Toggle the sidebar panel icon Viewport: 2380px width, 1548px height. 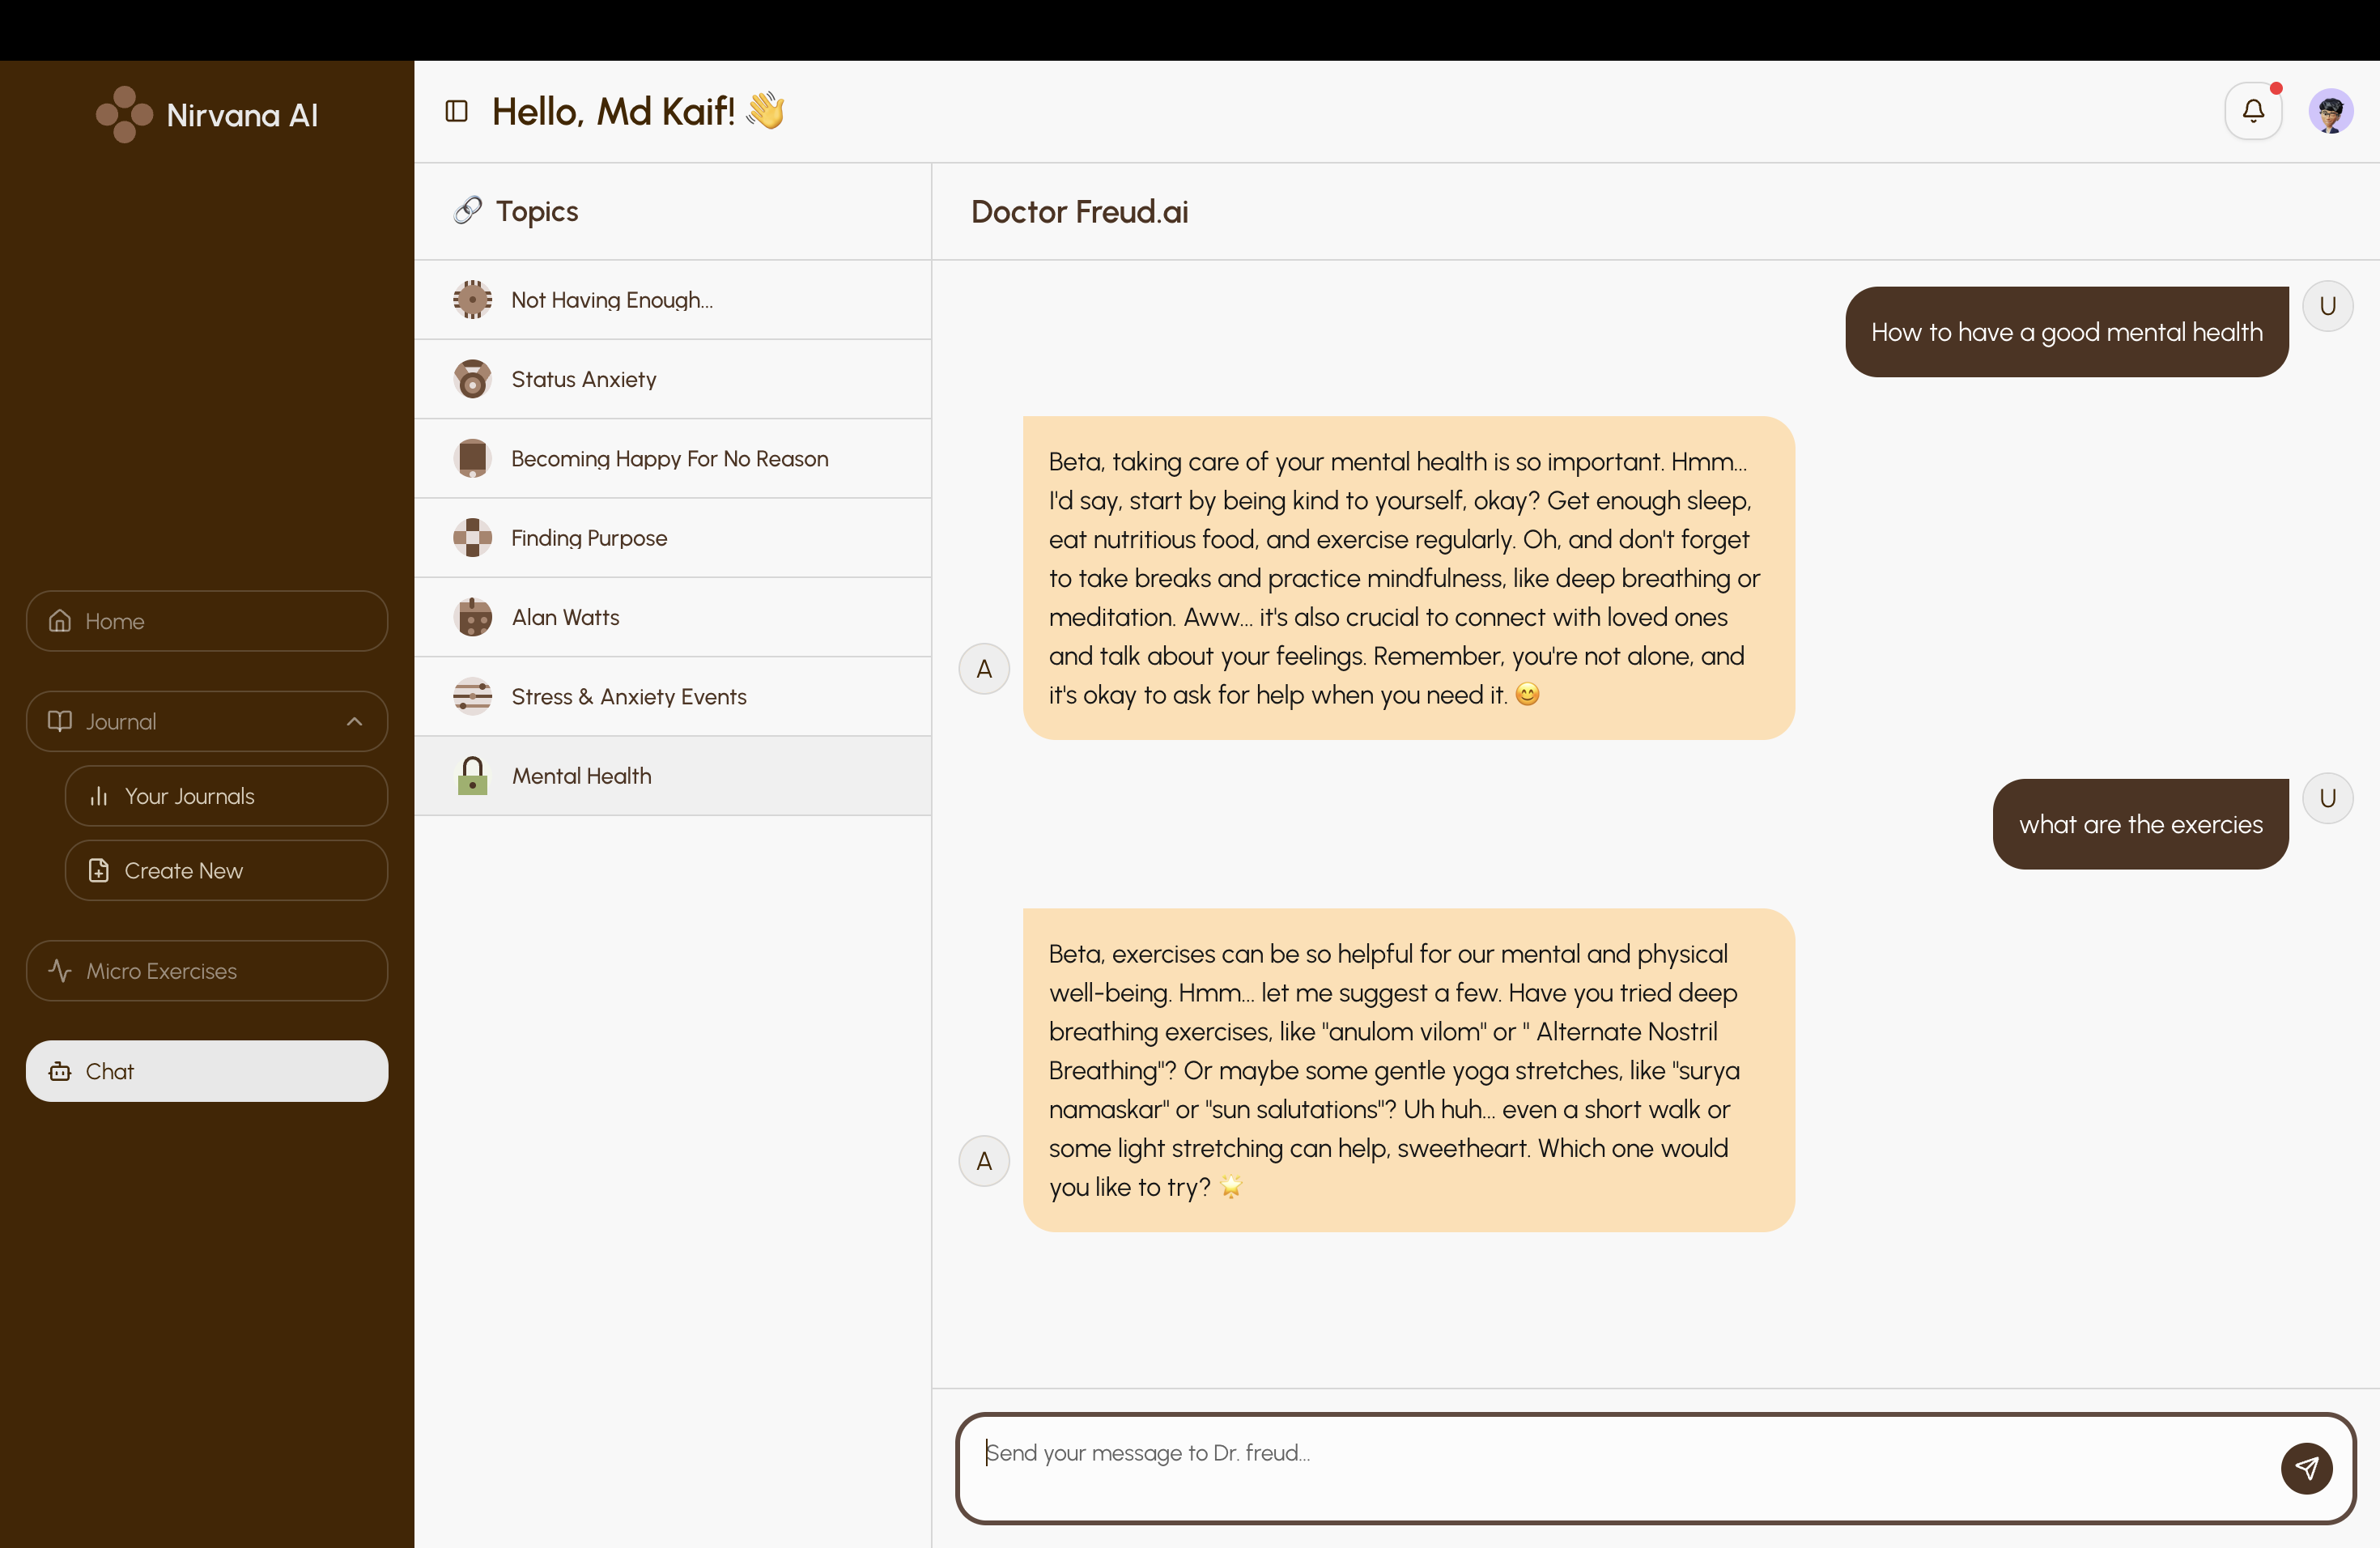pyautogui.click(x=456, y=111)
